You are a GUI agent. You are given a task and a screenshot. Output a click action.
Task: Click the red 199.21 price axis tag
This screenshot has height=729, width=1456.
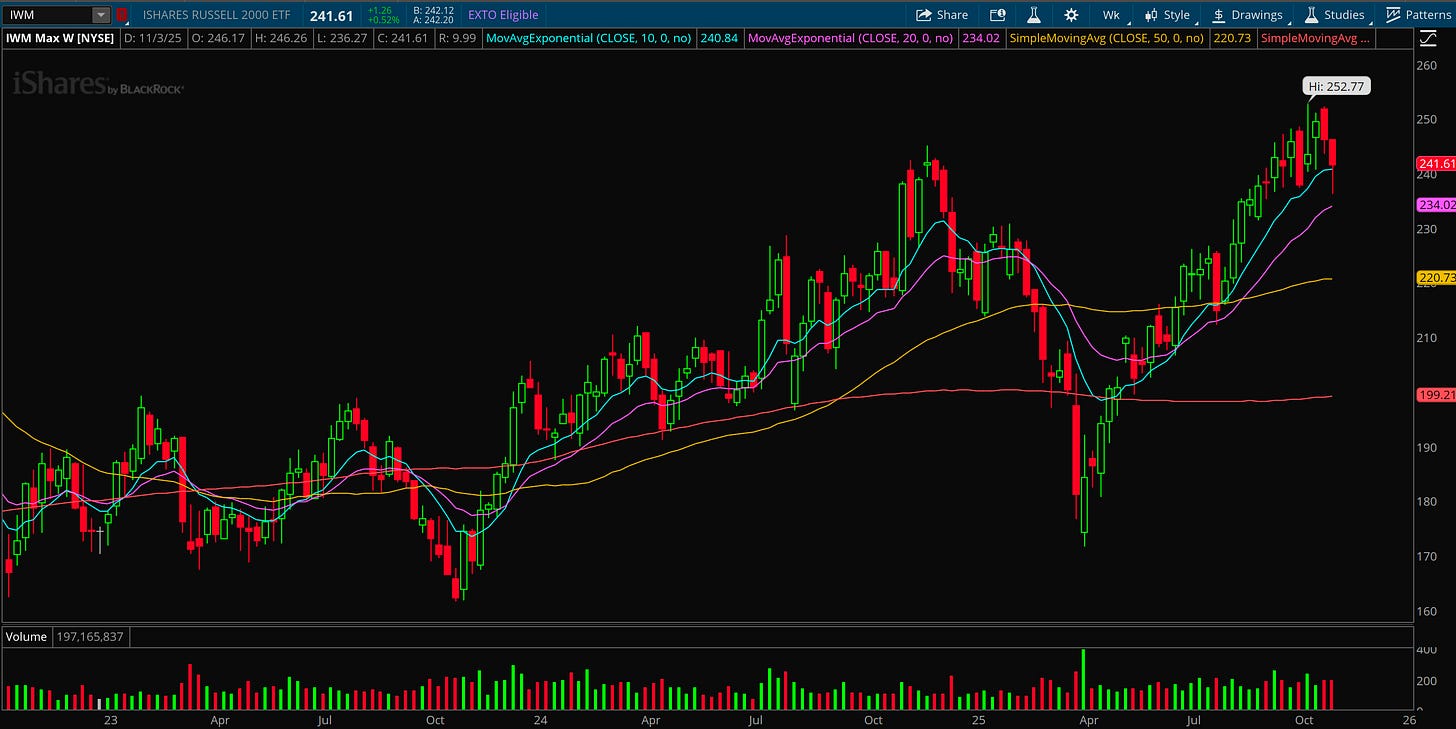1436,395
